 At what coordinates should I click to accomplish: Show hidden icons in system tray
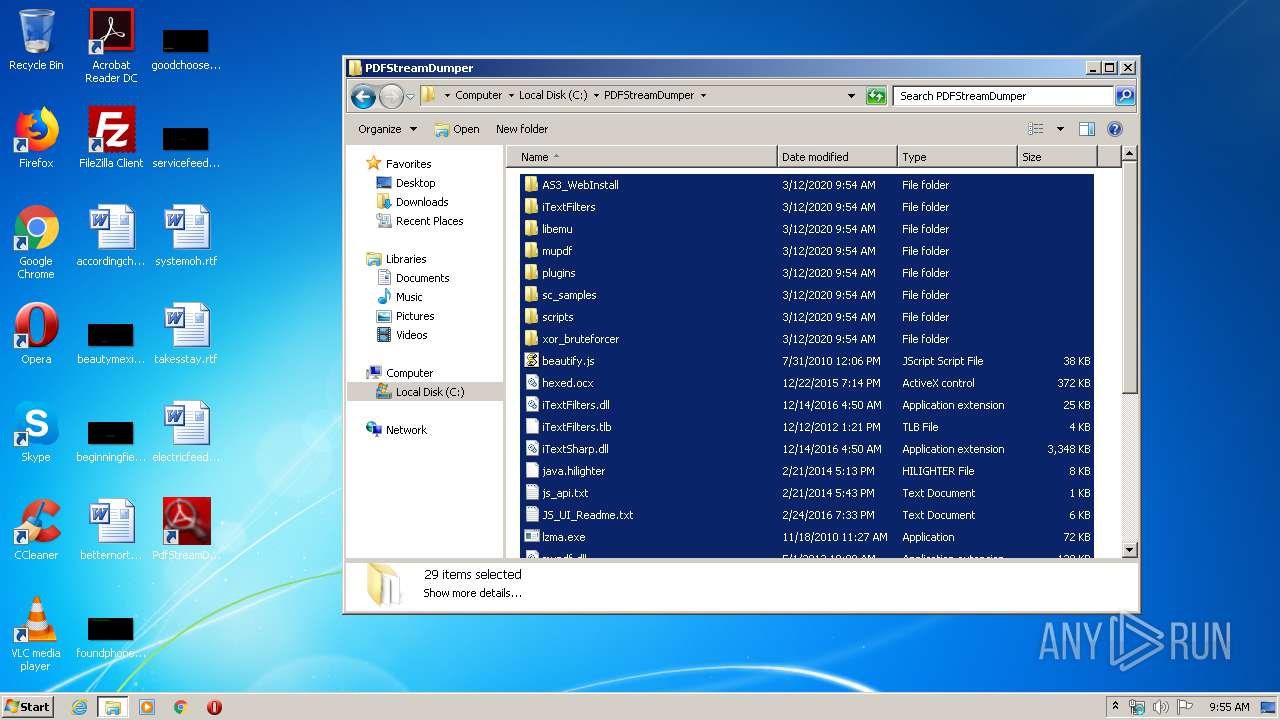1115,707
